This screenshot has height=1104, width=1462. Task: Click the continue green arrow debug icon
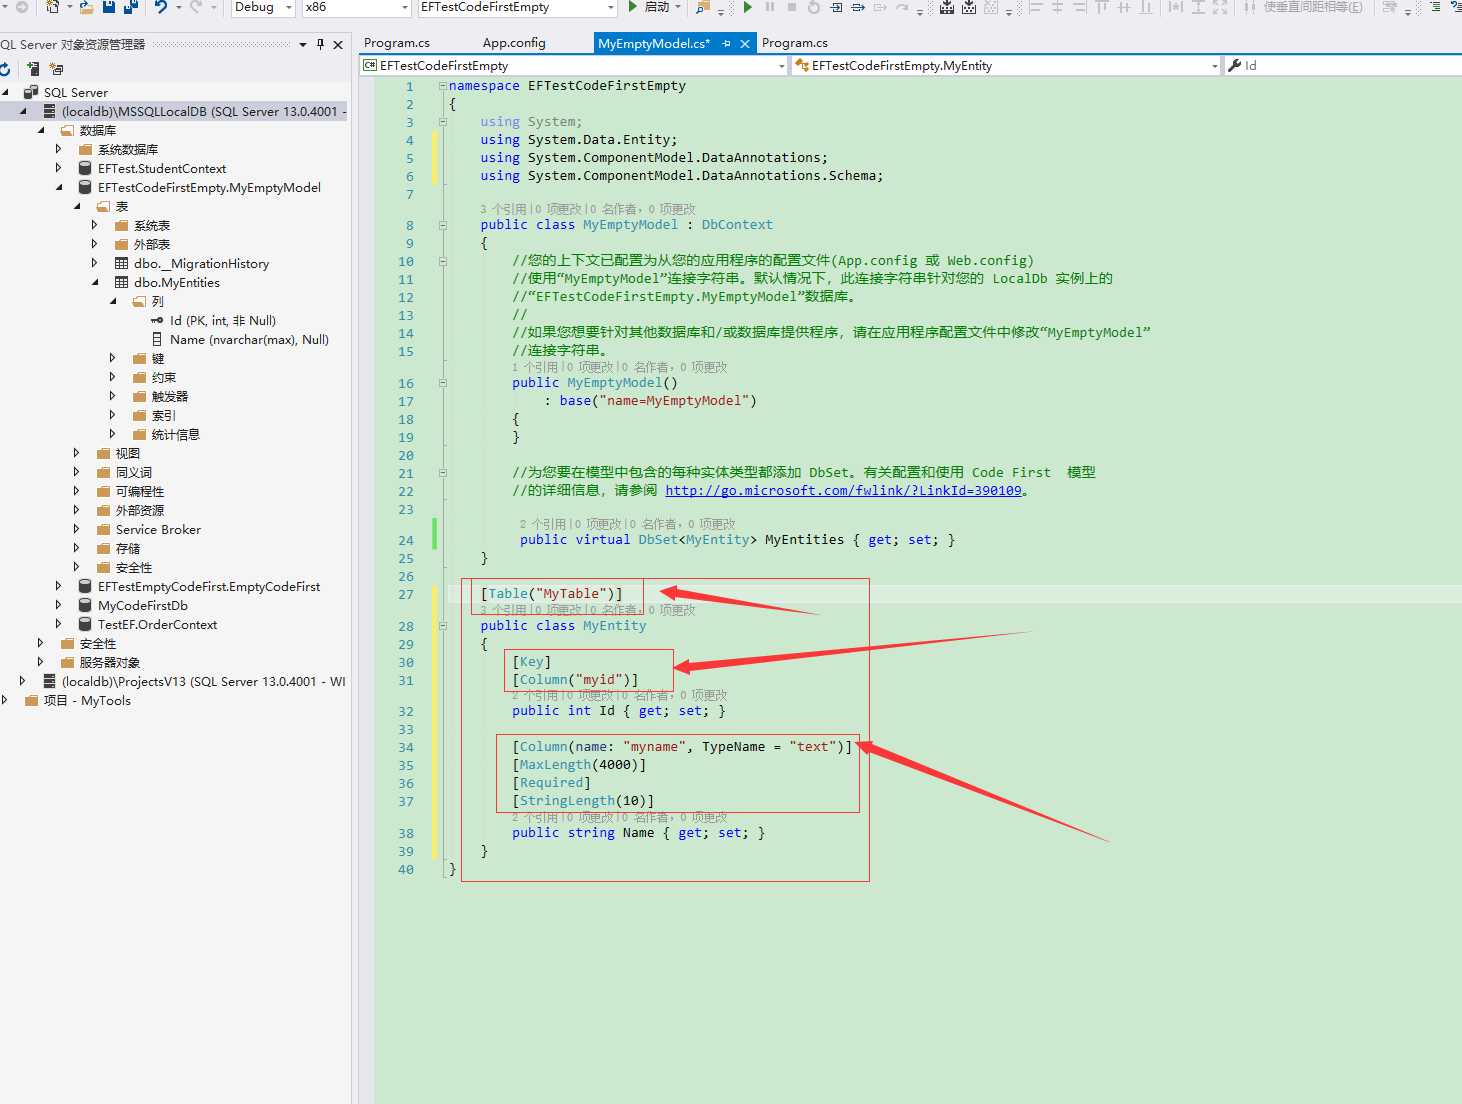[747, 7]
